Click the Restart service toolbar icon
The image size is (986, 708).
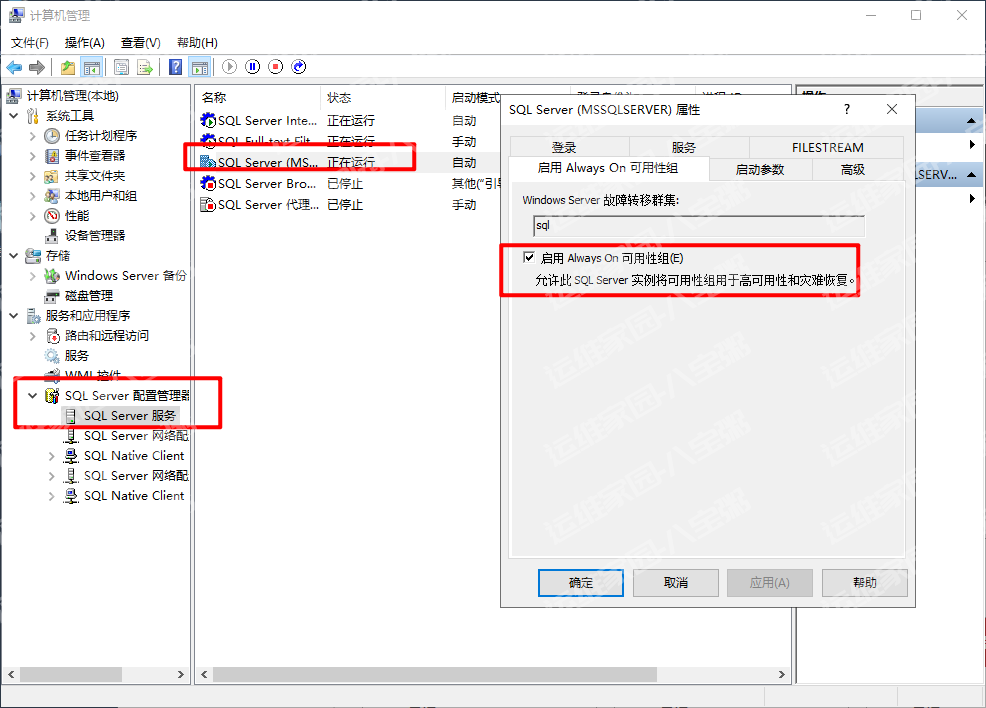[x=297, y=67]
